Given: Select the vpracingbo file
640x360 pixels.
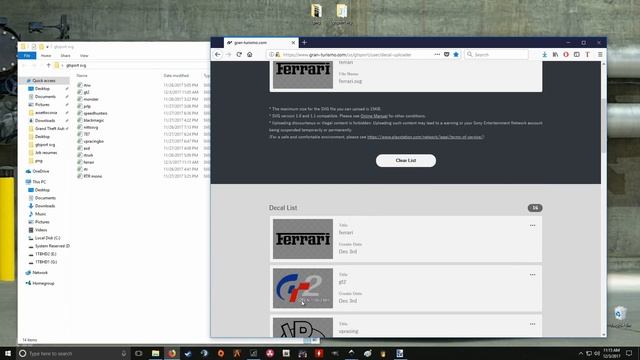Looking at the screenshot, I should coord(93,141).
